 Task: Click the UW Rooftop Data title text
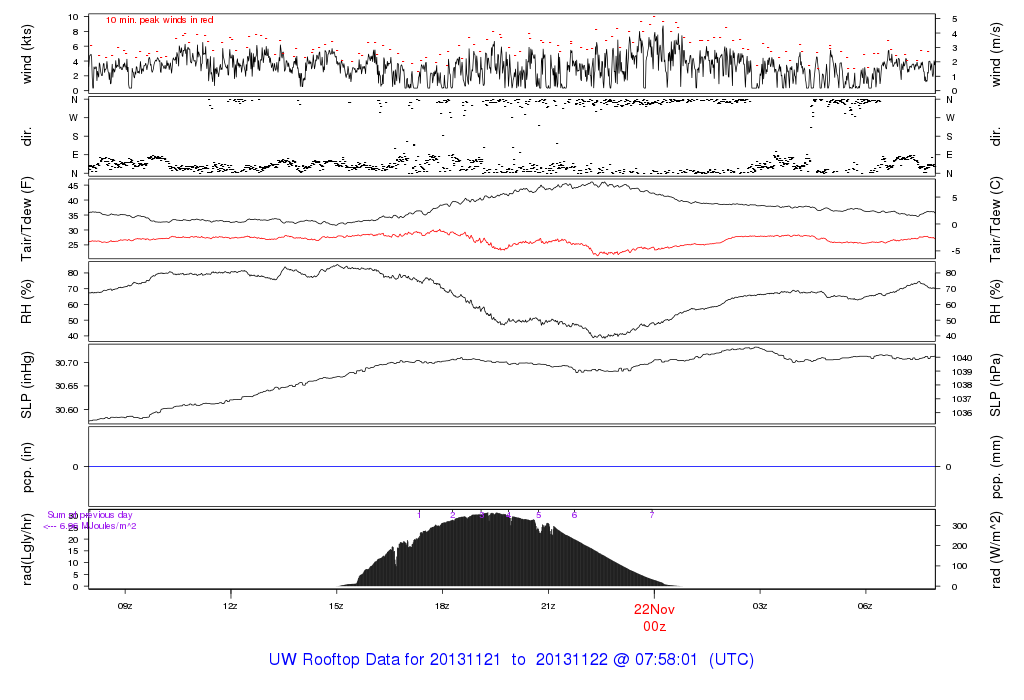click(511, 660)
